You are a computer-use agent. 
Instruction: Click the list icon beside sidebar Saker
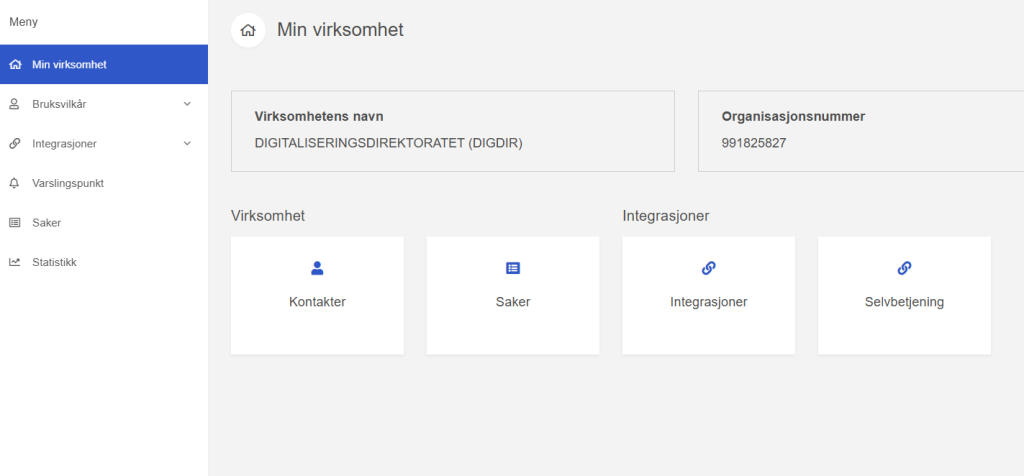tap(14, 223)
